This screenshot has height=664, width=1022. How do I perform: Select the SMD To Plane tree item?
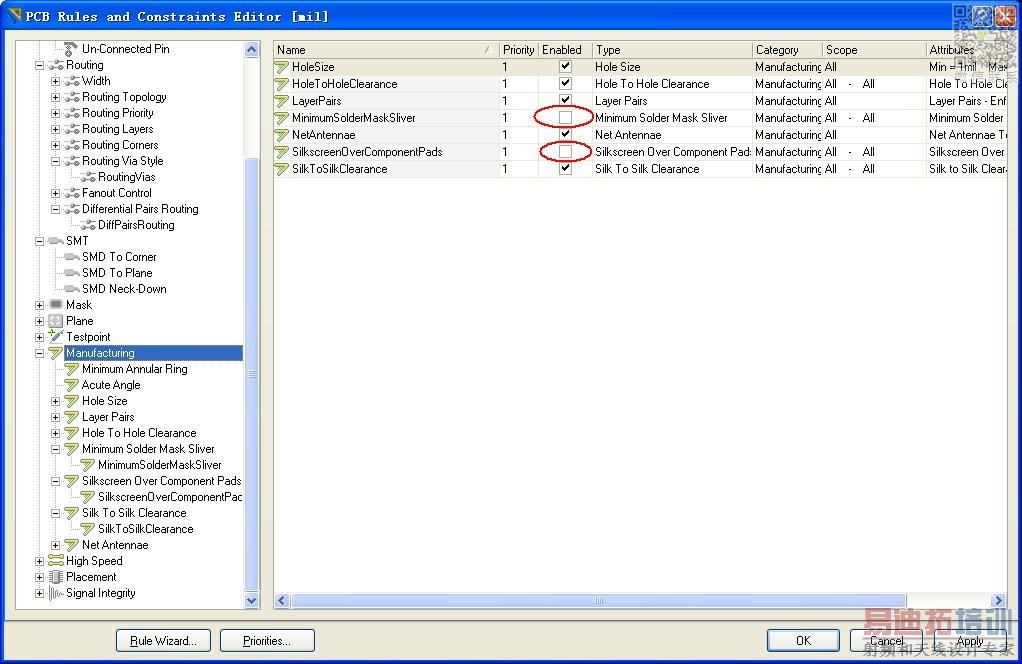coord(117,272)
